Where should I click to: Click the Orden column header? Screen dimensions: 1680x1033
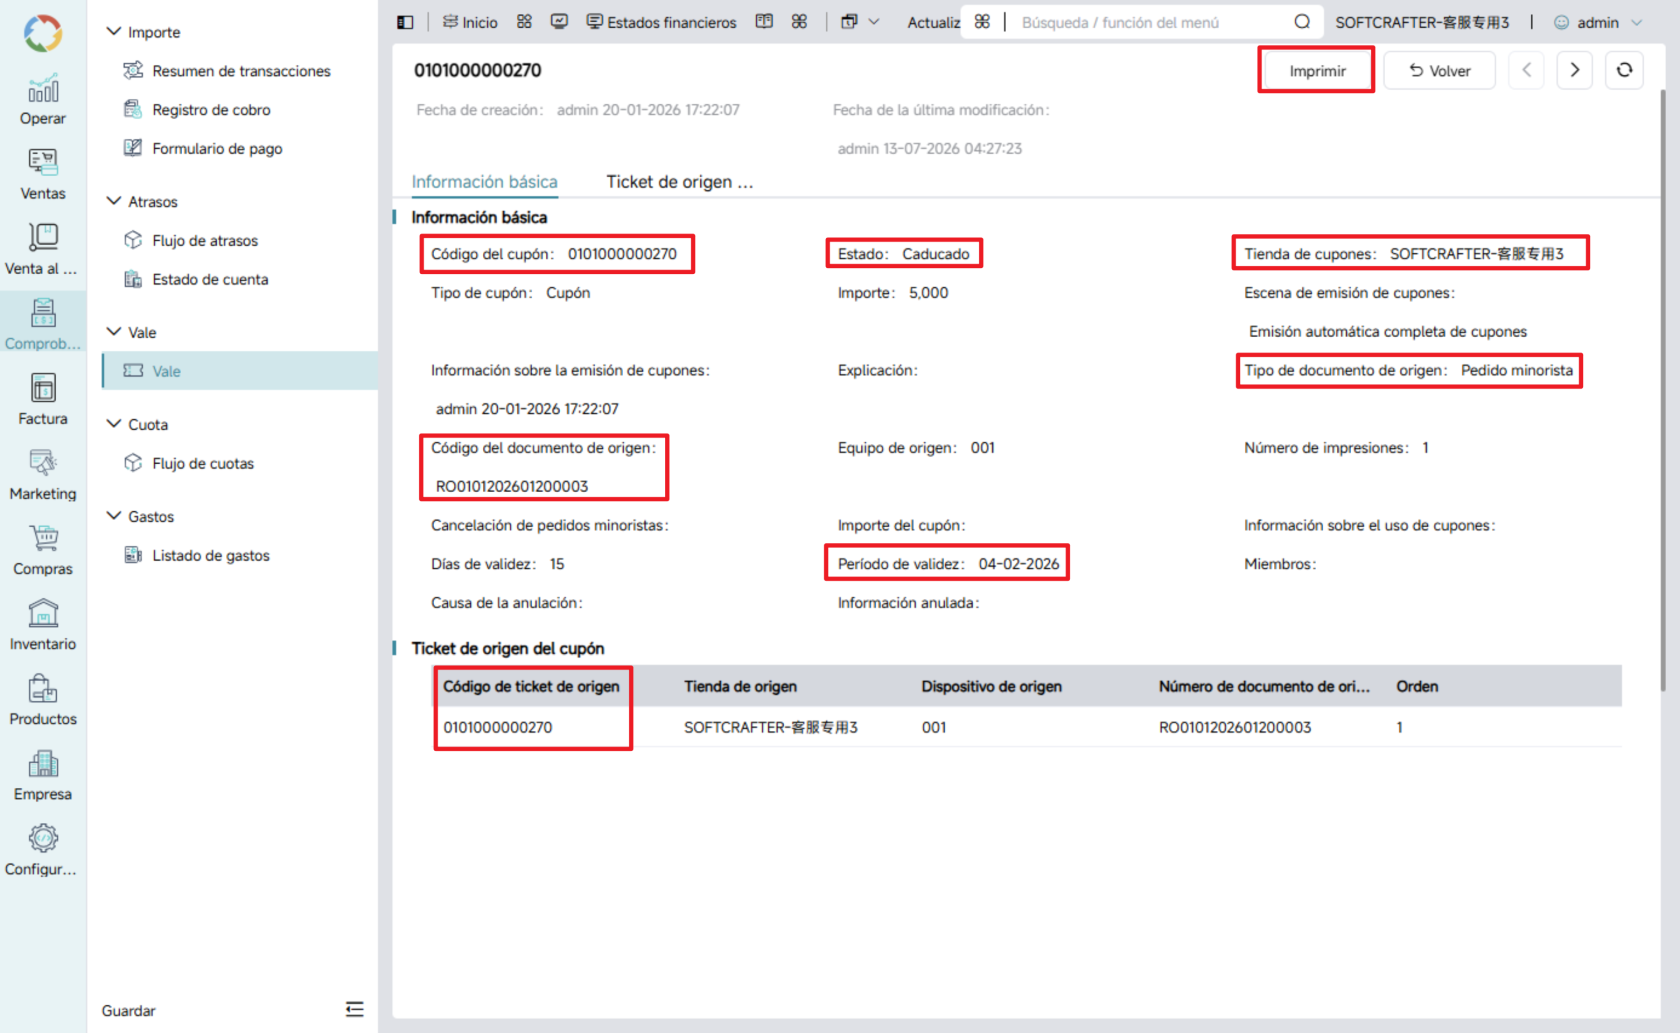click(1417, 687)
